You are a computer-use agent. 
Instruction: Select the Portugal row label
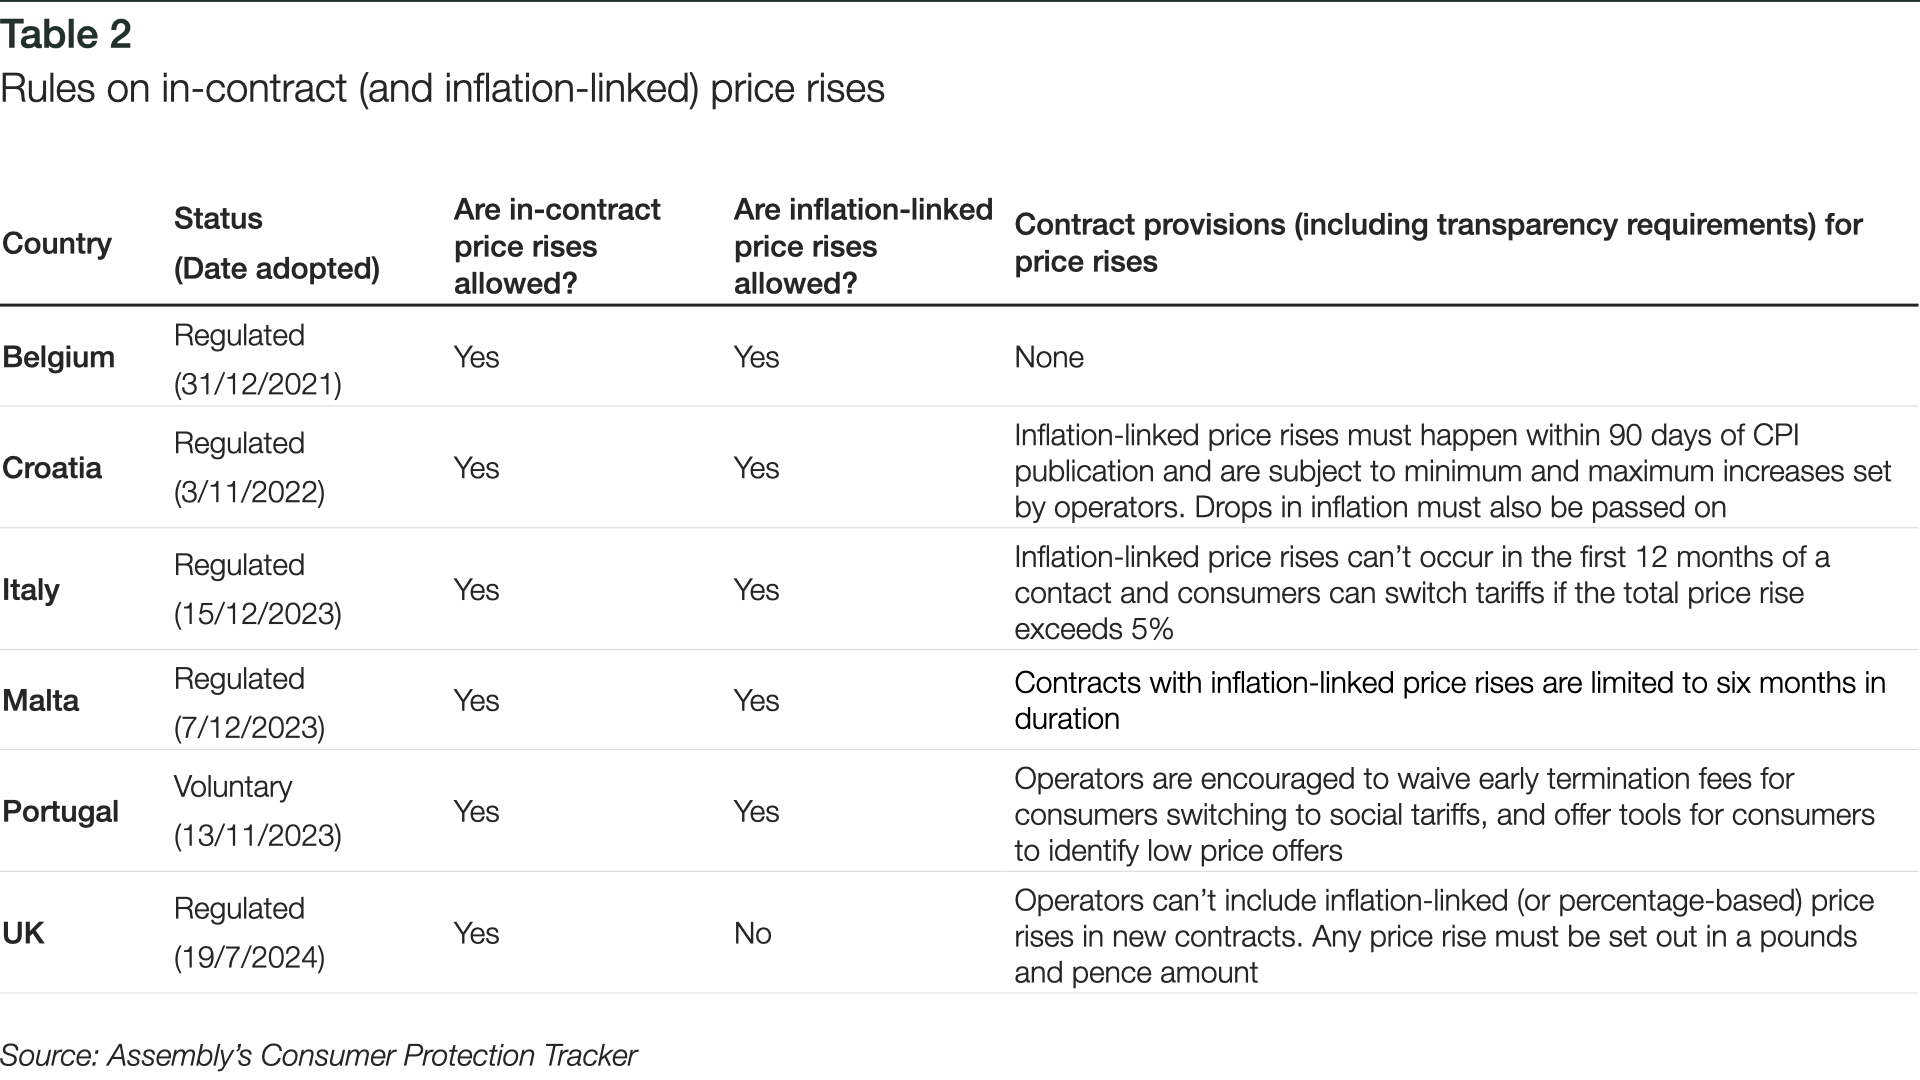pos(60,811)
